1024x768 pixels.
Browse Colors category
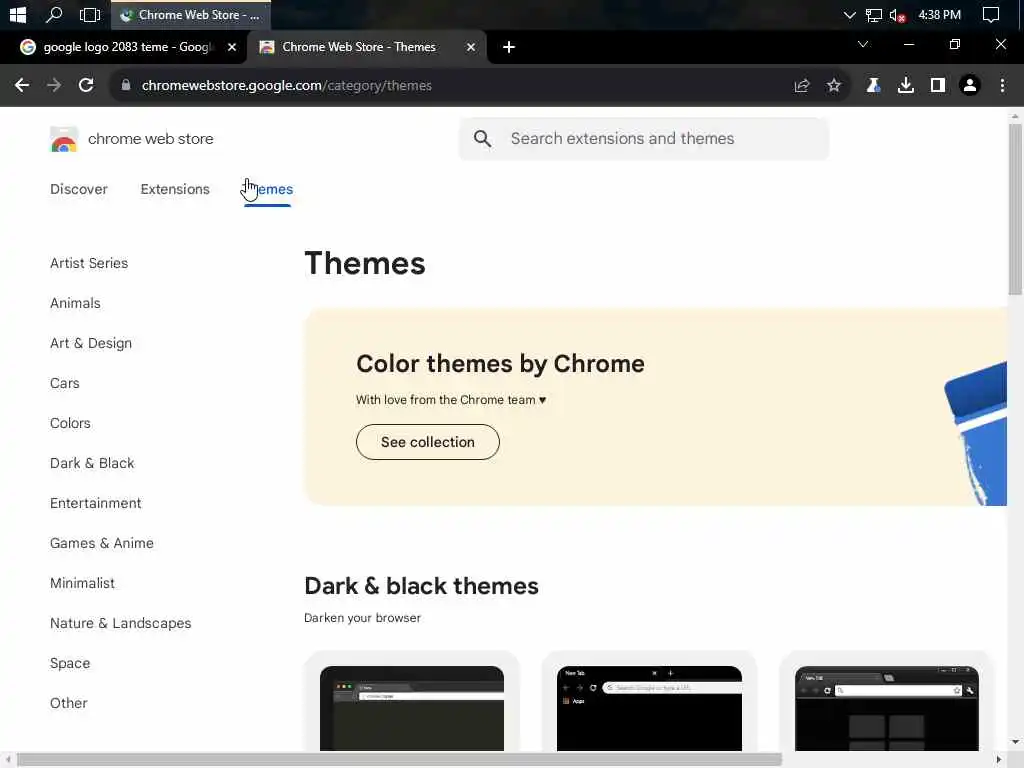(70, 423)
